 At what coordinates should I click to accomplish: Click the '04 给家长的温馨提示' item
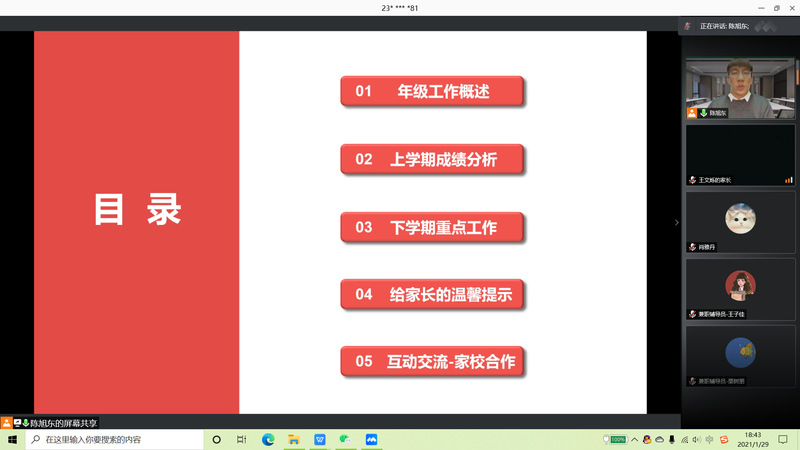pyautogui.click(x=432, y=295)
